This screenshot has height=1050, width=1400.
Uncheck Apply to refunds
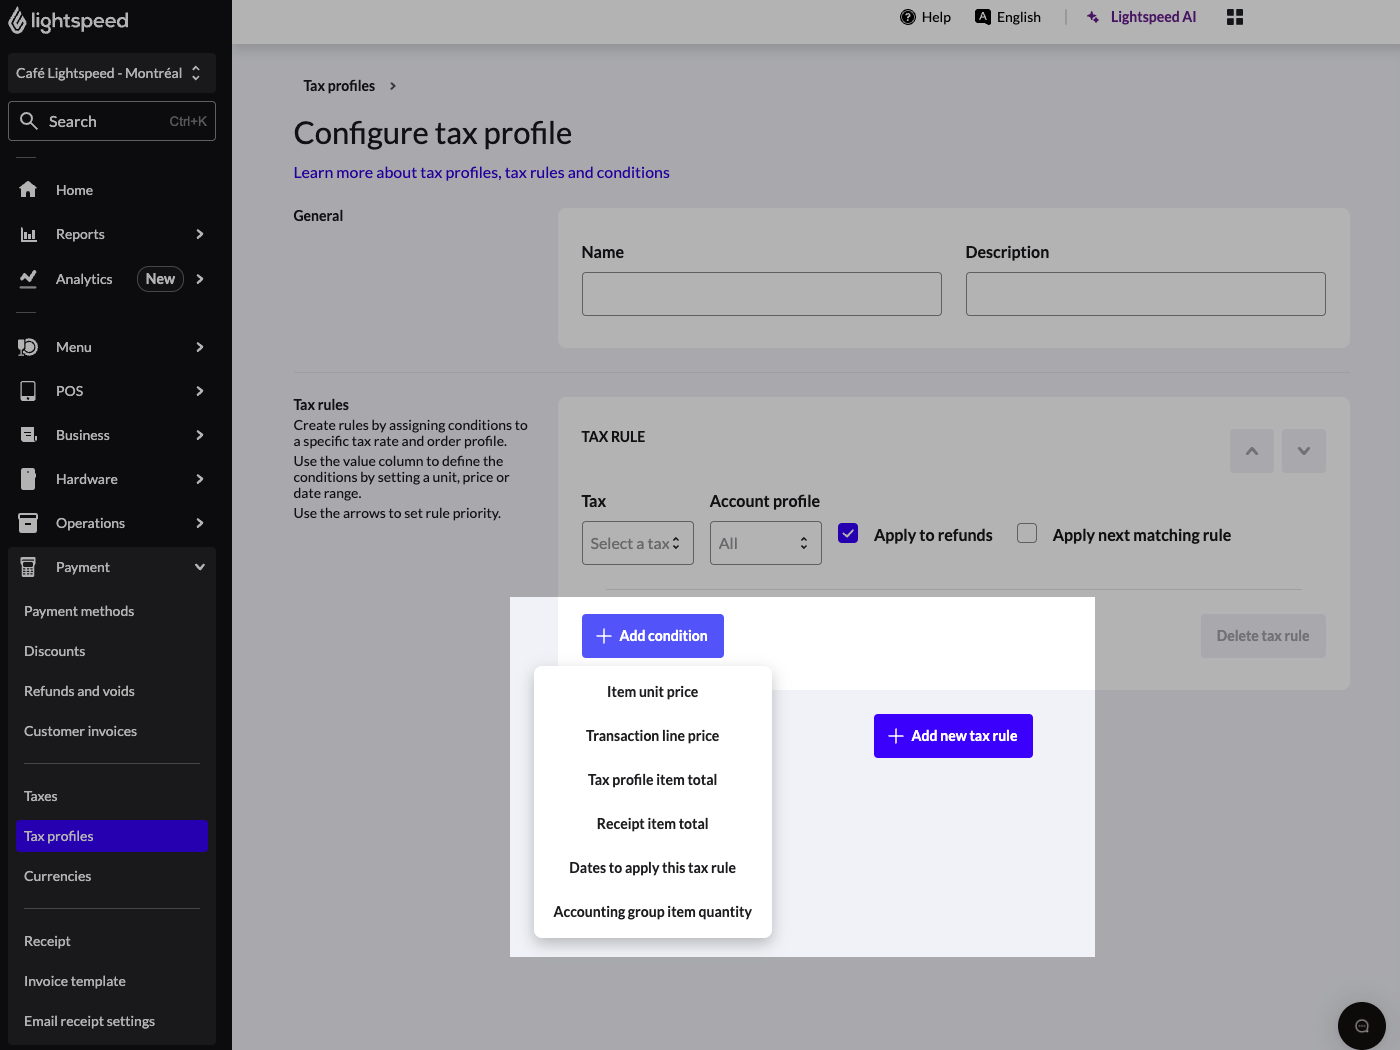point(847,533)
